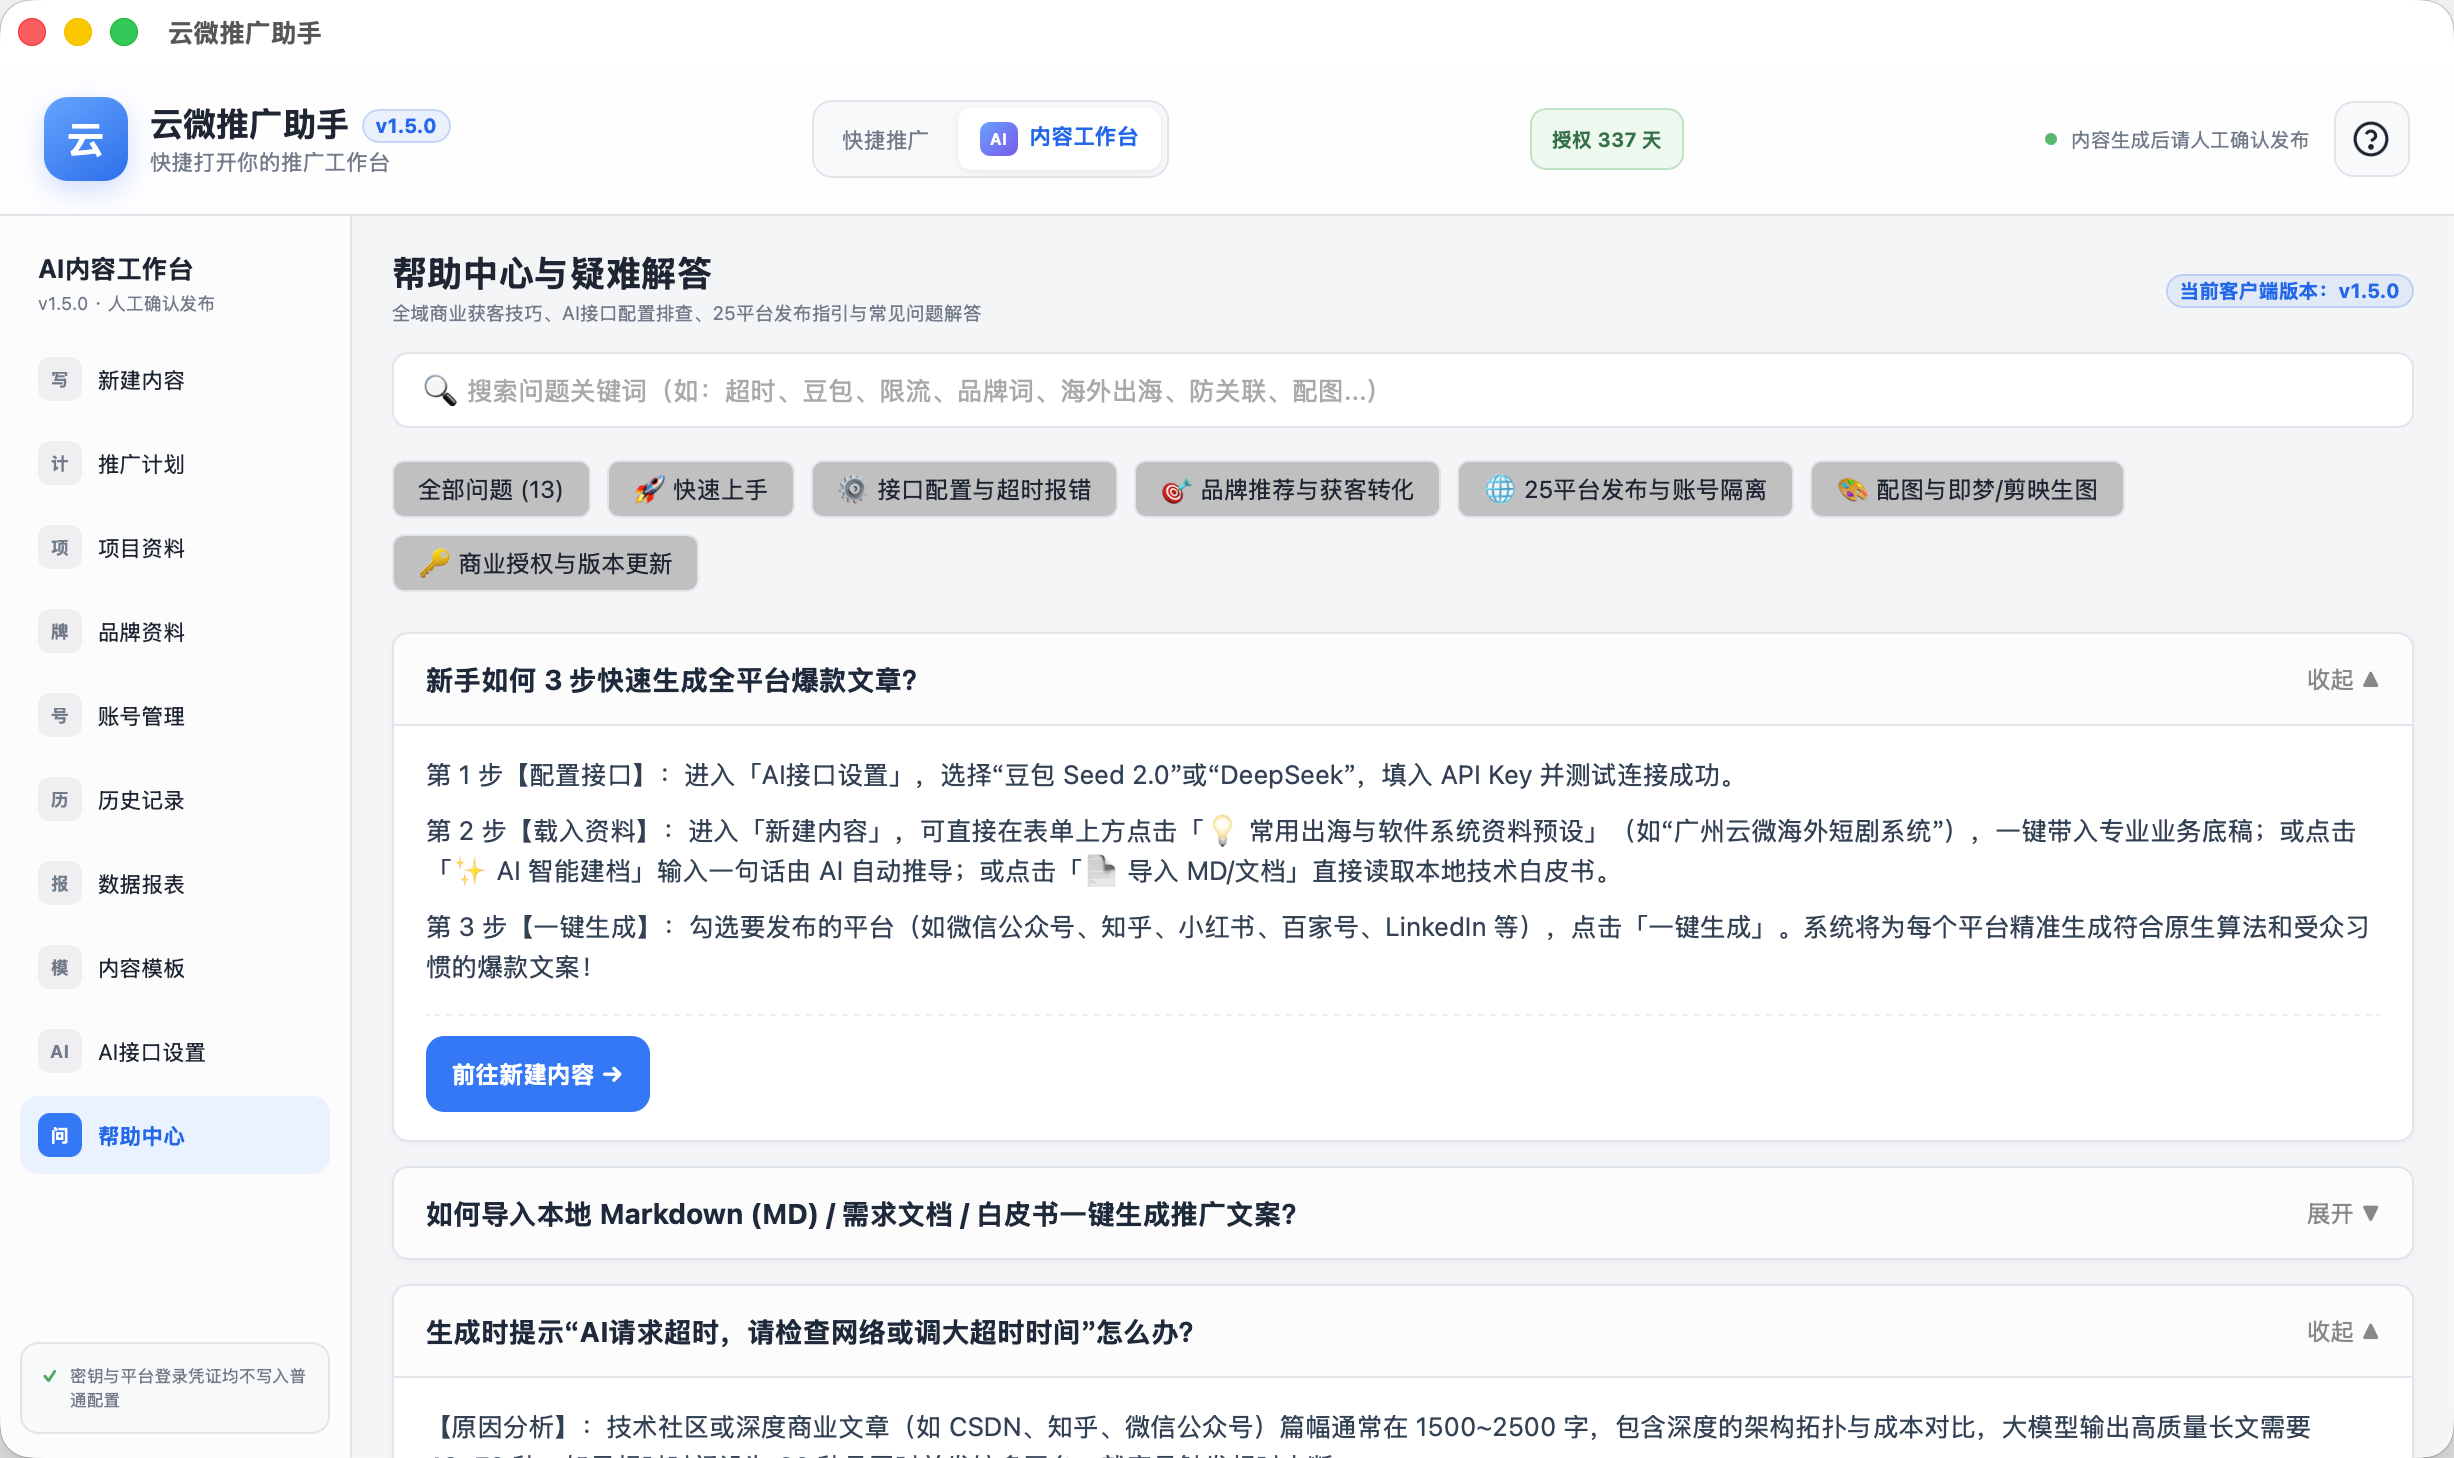Screen dimensions: 2454x1458
Task: Click the AI icon beside AI接口设置
Action: click(x=60, y=1052)
